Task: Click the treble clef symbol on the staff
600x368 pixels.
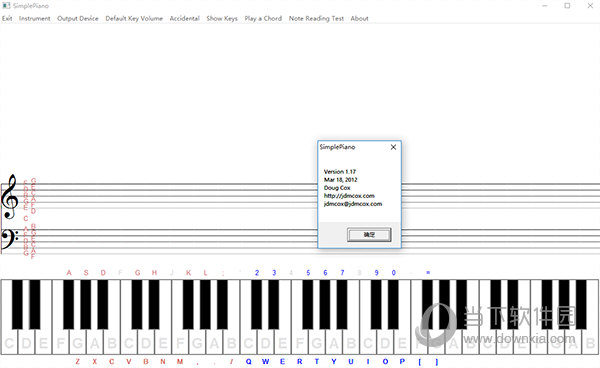Action: tap(10, 196)
